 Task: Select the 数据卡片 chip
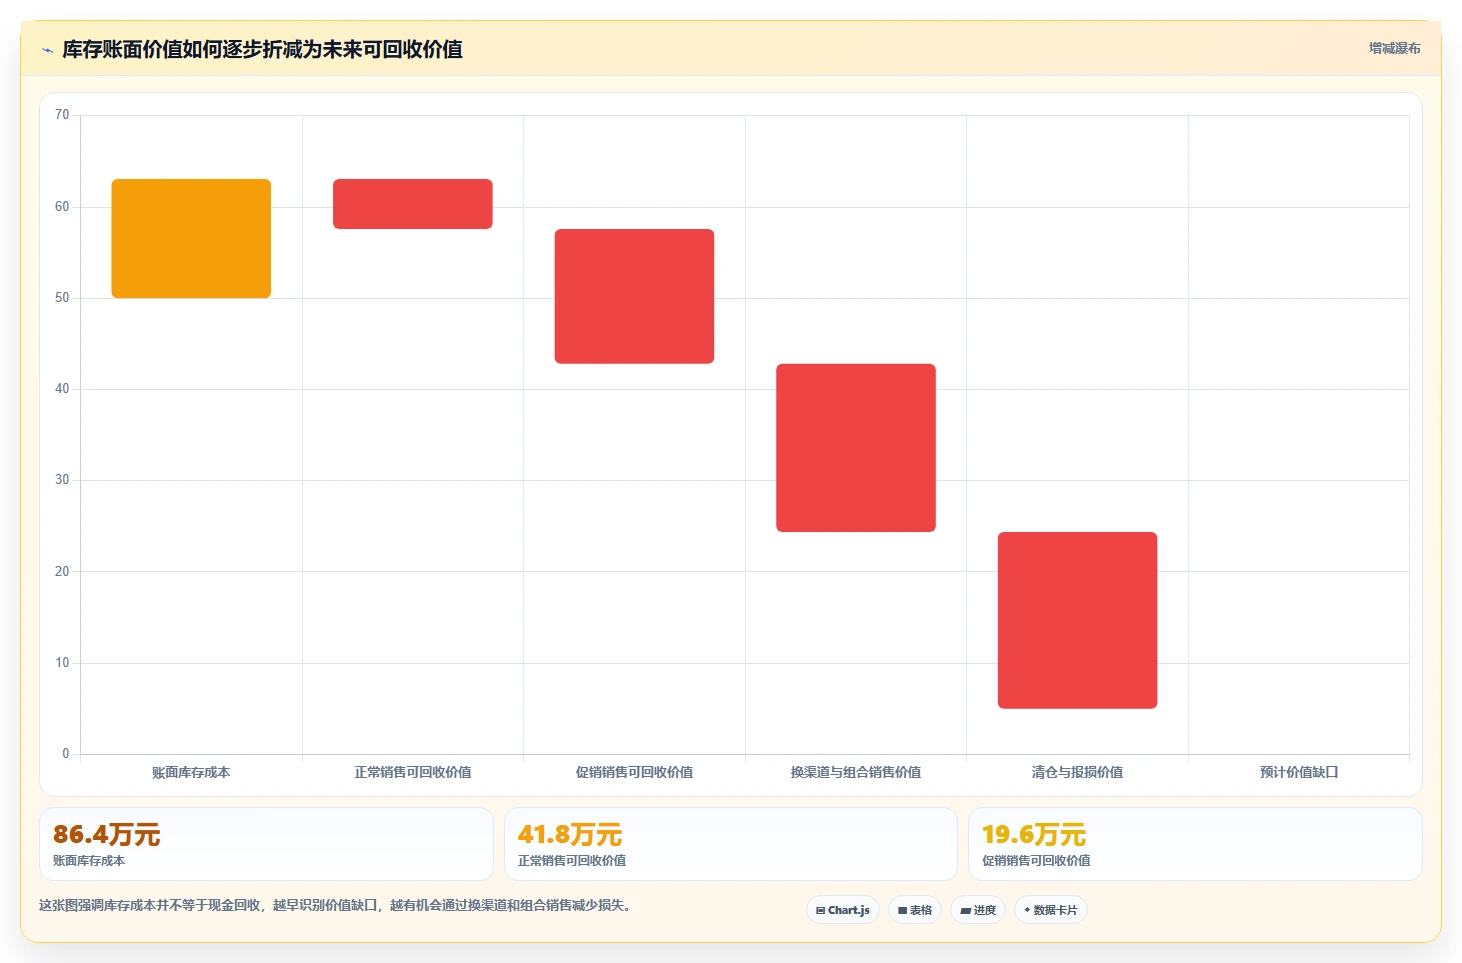tap(1051, 910)
